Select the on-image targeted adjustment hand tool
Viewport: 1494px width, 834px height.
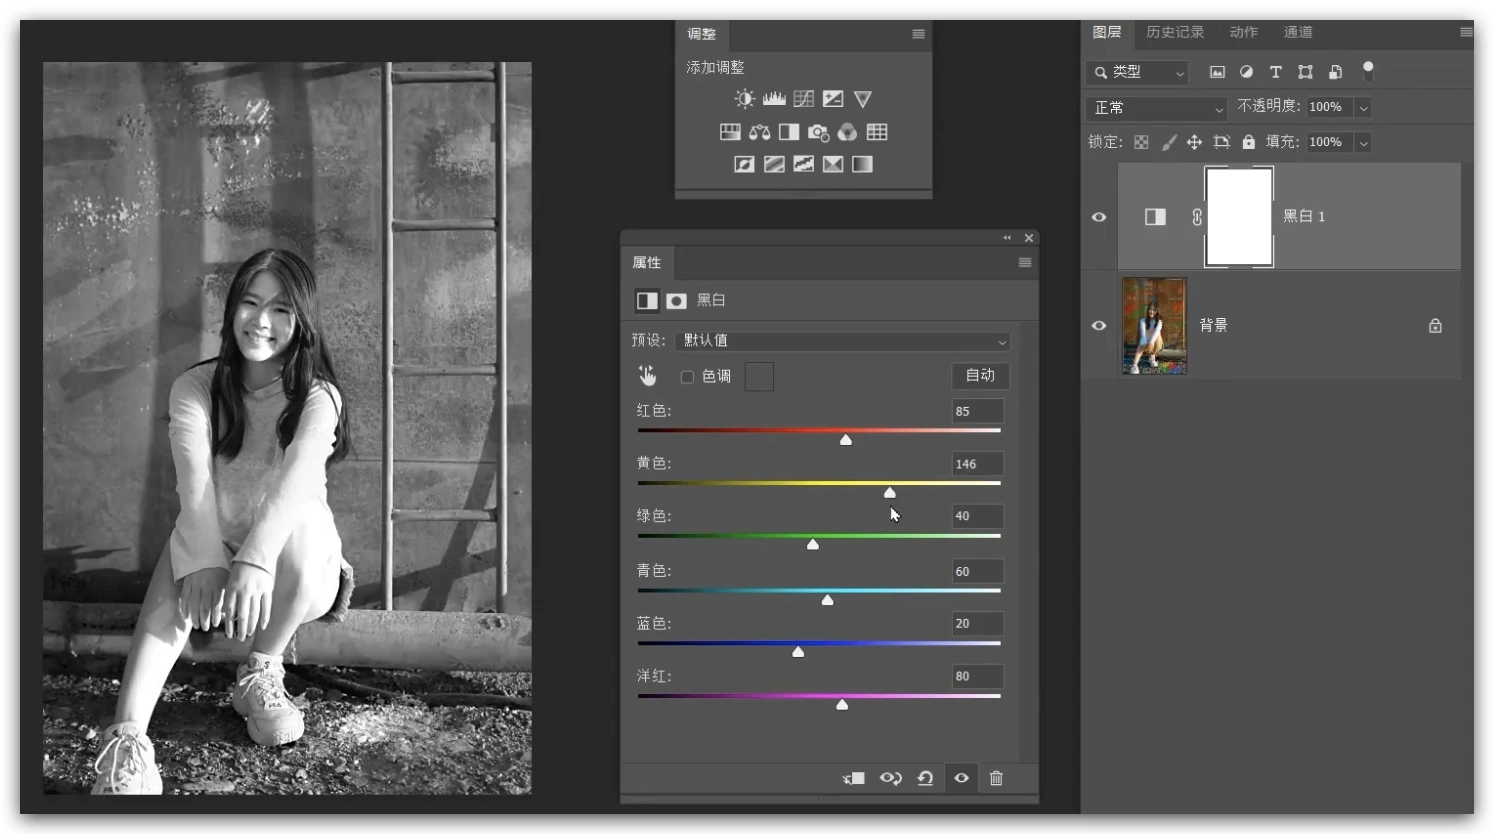click(x=648, y=376)
